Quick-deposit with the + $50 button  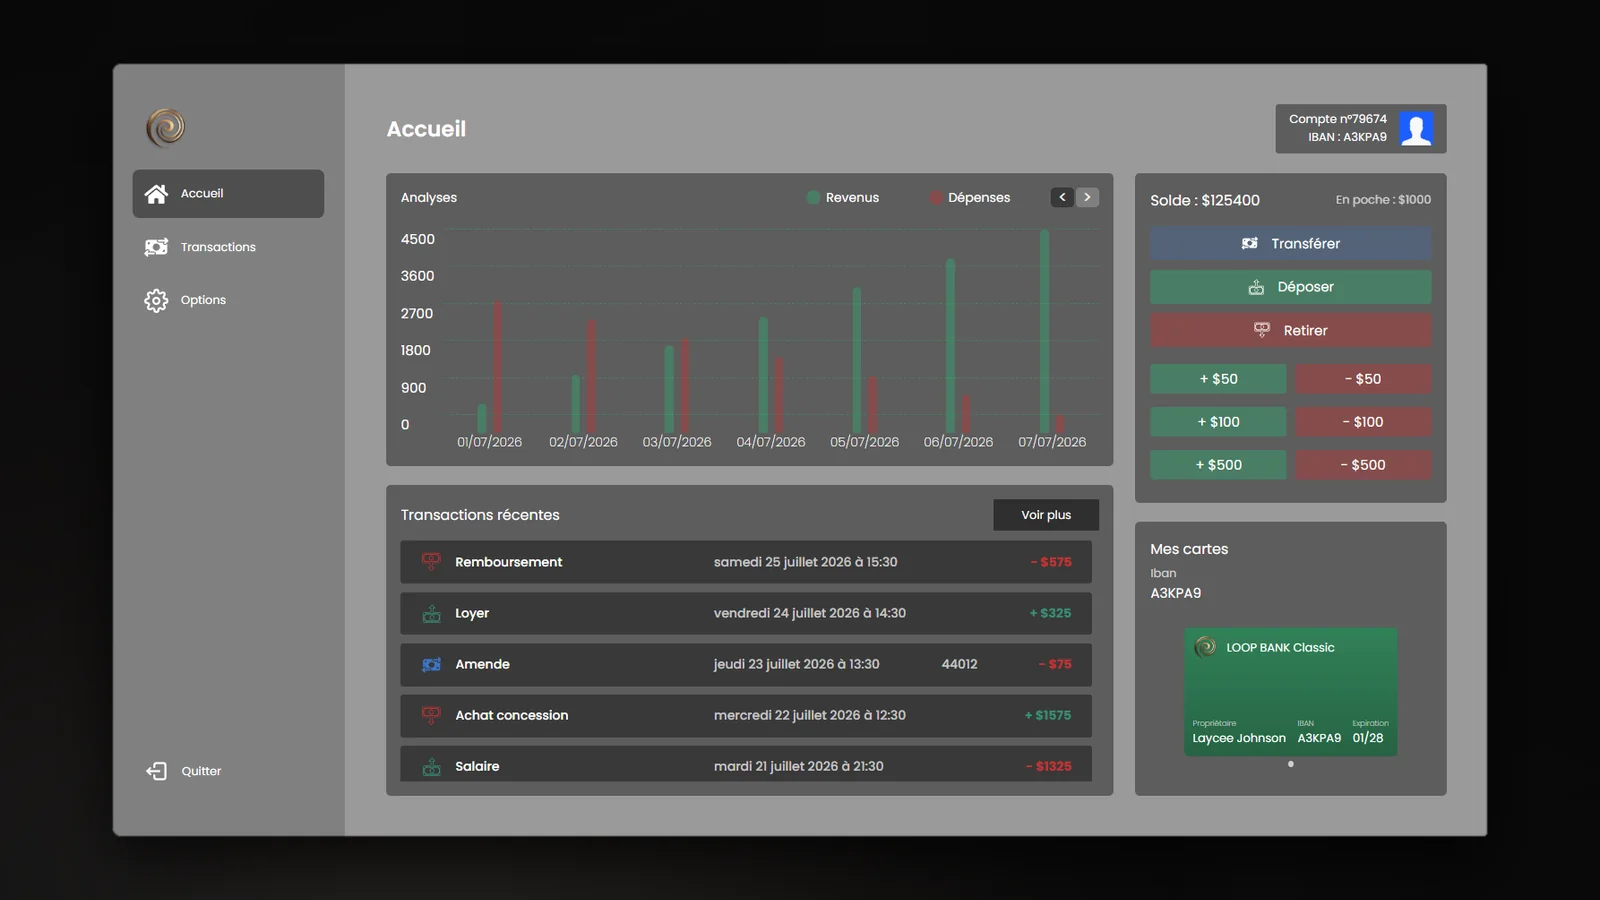tap(1218, 379)
